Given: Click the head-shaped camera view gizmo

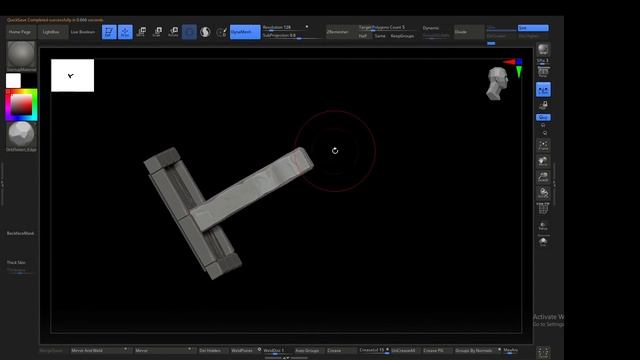Looking at the screenshot, I should coord(497,84).
